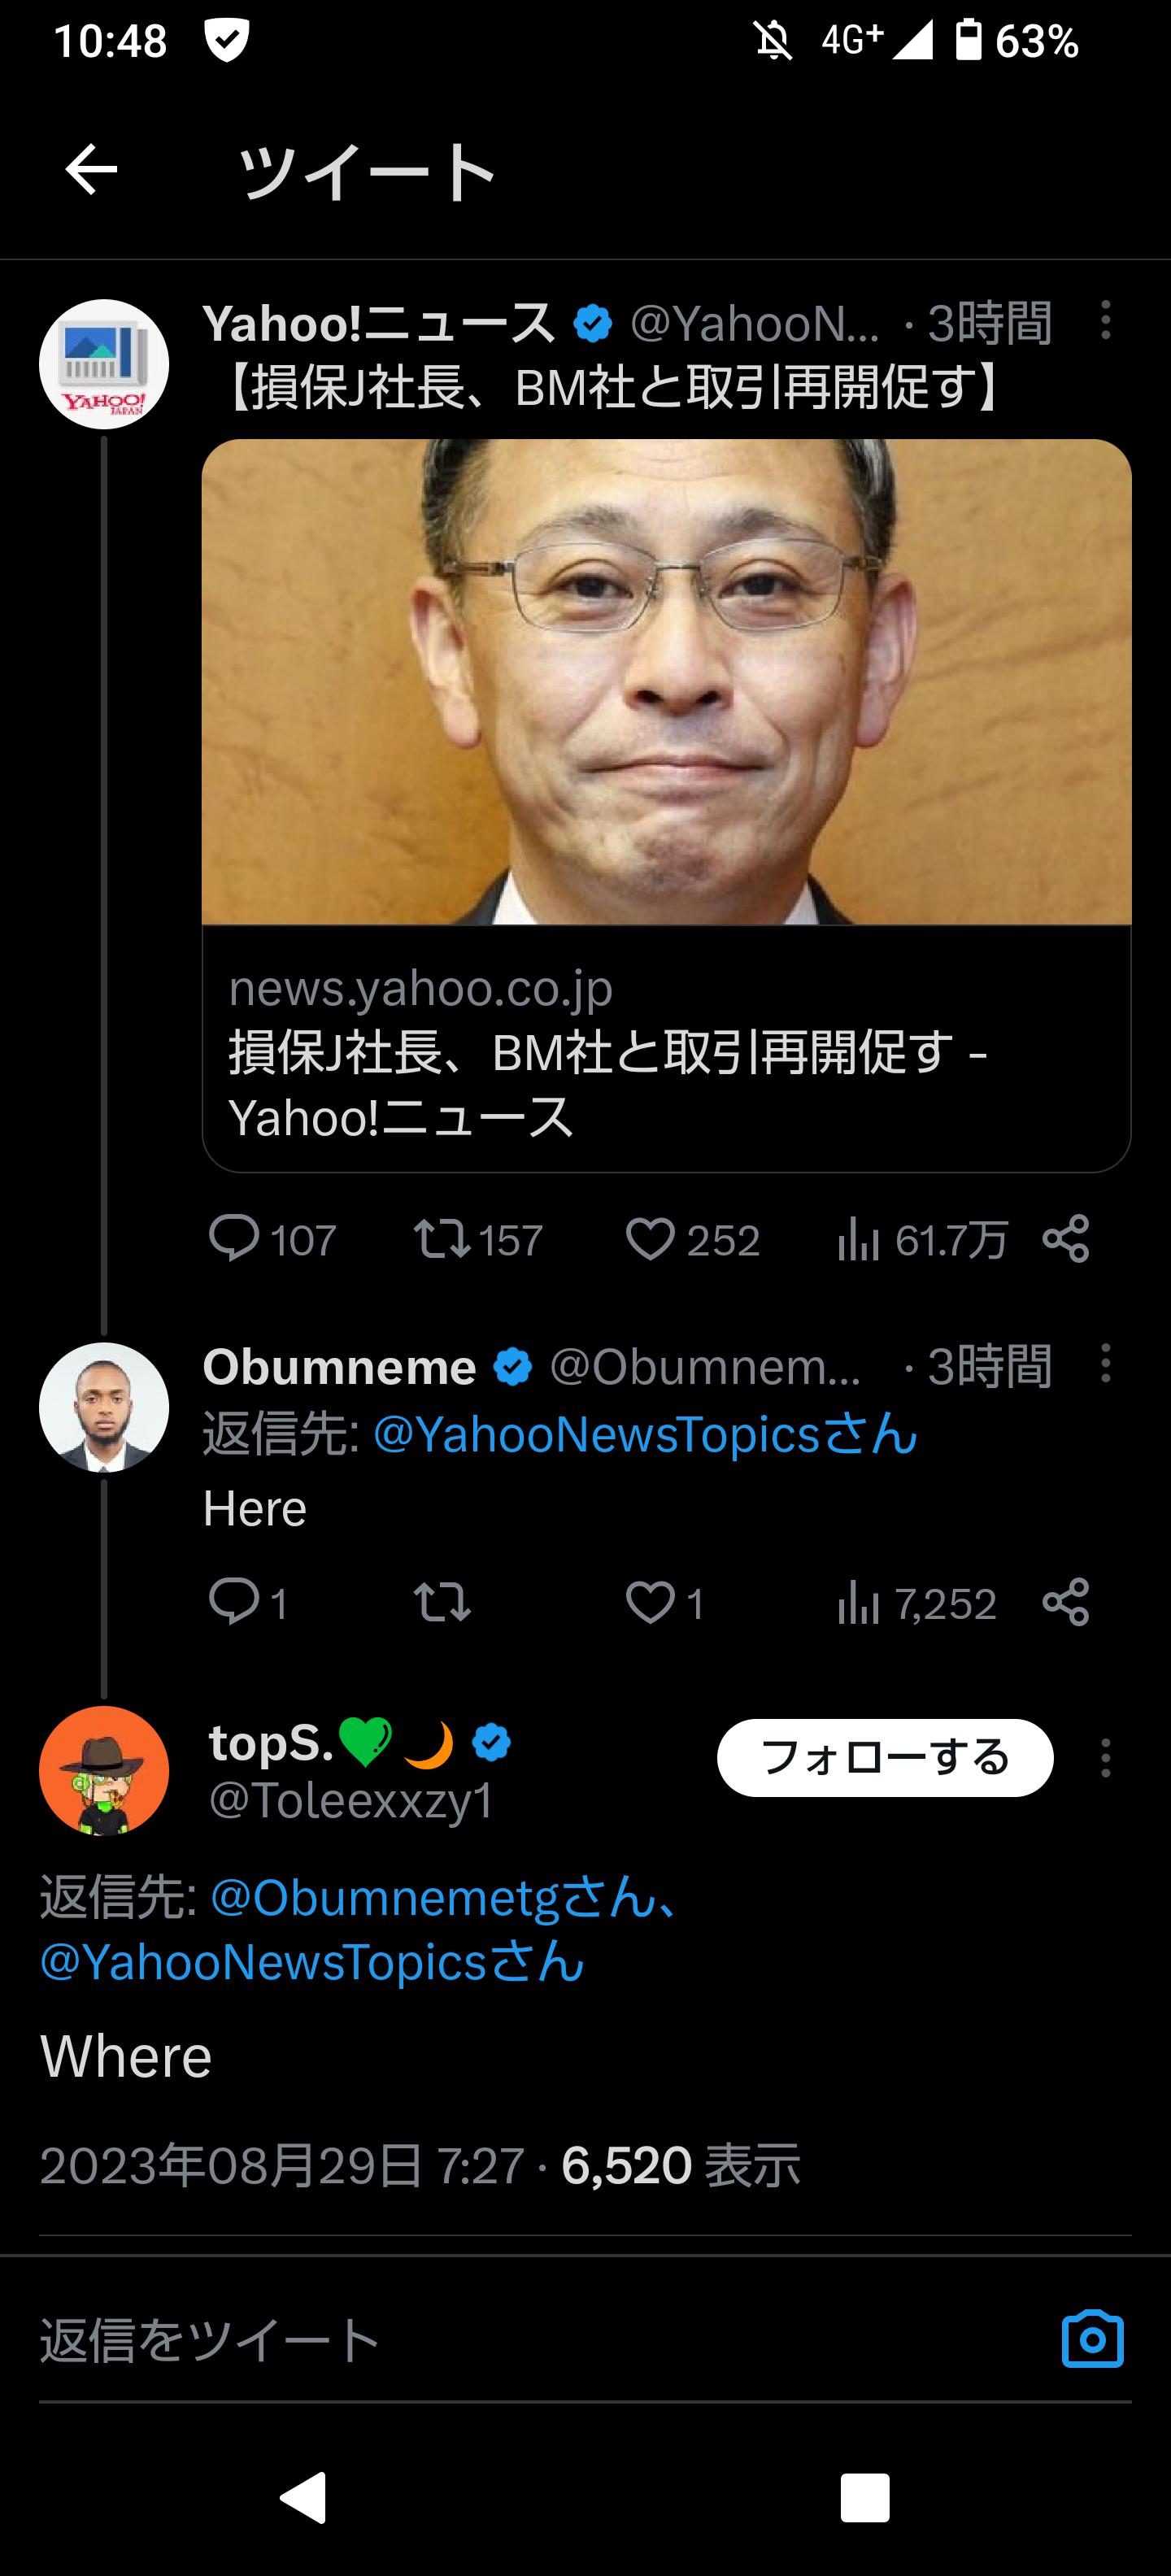Open more options for topS. tweet
The image size is (1171, 2576).
click(1105, 1757)
